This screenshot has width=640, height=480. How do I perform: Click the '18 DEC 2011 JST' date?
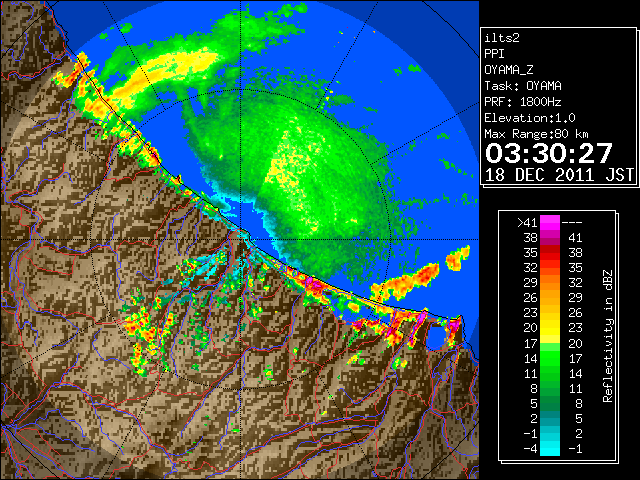coord(560,175)
